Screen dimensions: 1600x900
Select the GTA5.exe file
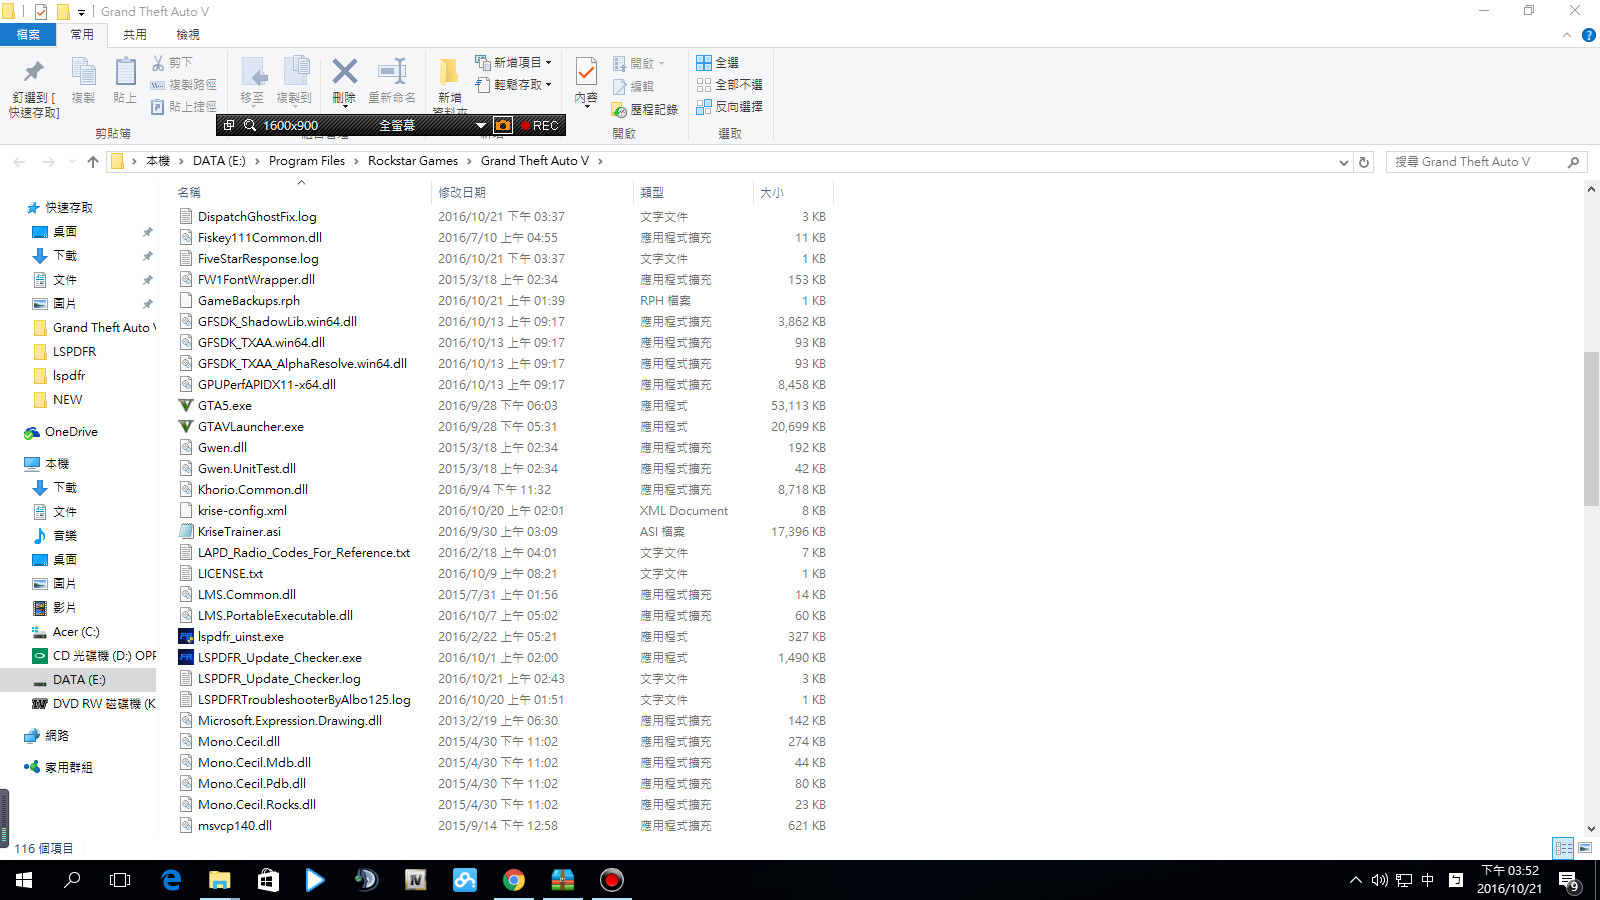[225, 406]
